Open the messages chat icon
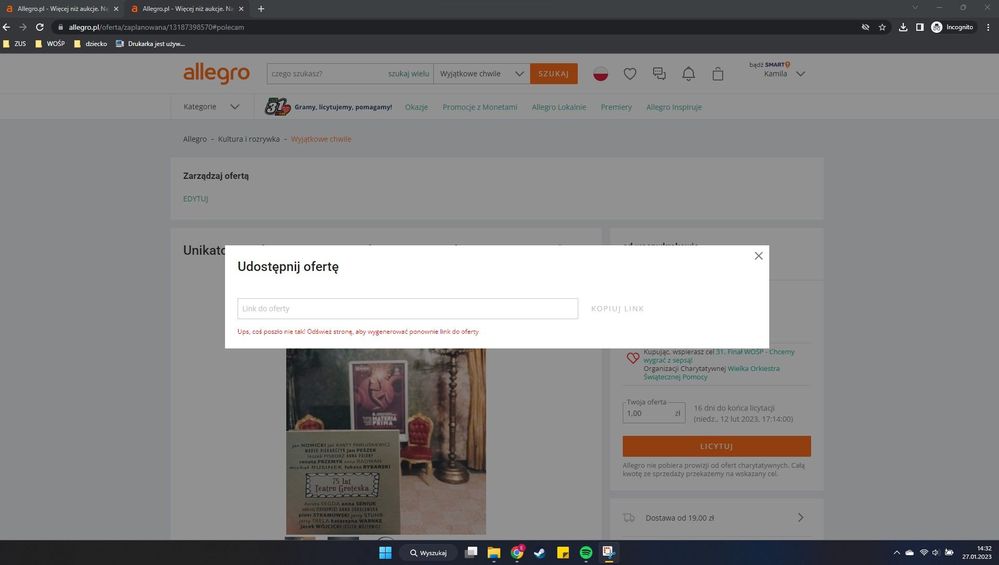This screenshot has width=999, height=565. click(659, 74)
